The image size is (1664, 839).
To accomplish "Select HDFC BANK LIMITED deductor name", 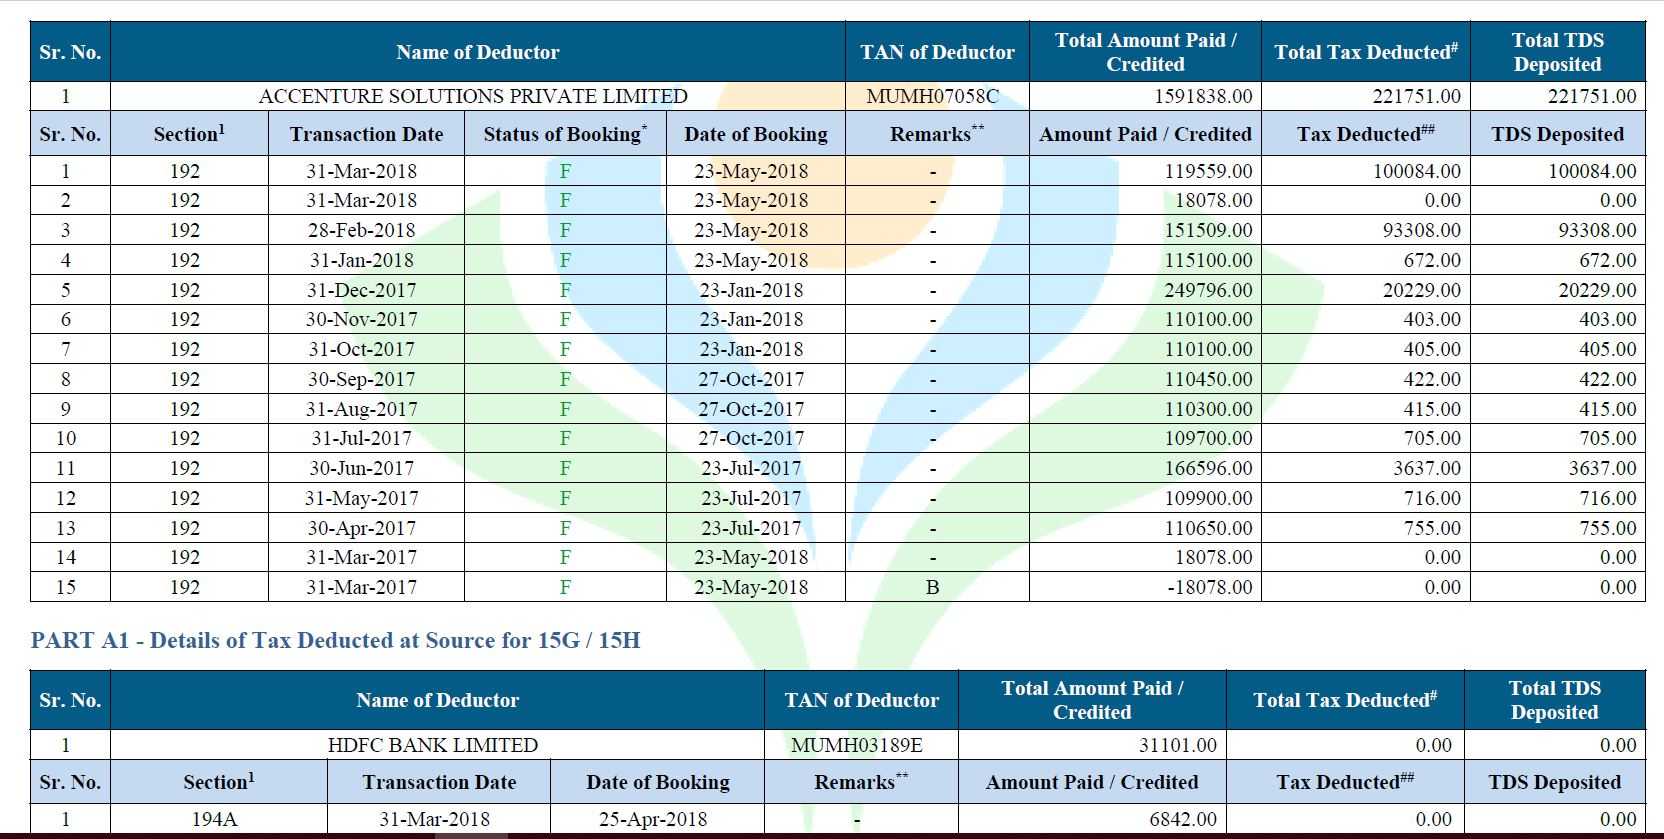I will 433,745.
